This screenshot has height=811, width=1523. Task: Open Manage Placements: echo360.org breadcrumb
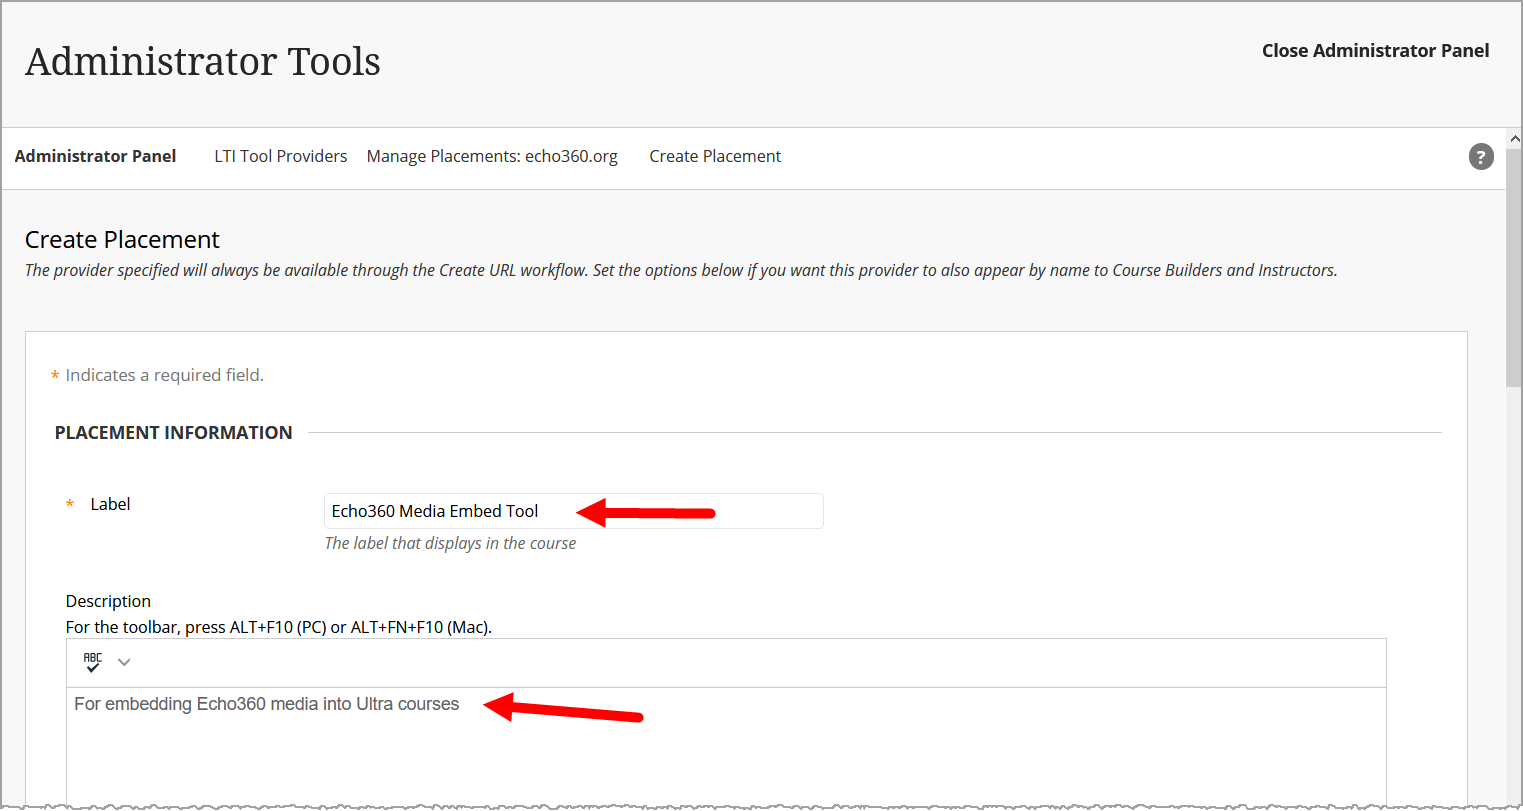[492, 156]
